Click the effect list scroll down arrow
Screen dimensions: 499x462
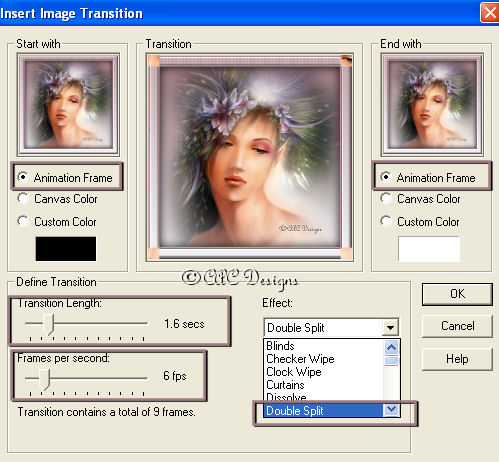coord(391,410)
